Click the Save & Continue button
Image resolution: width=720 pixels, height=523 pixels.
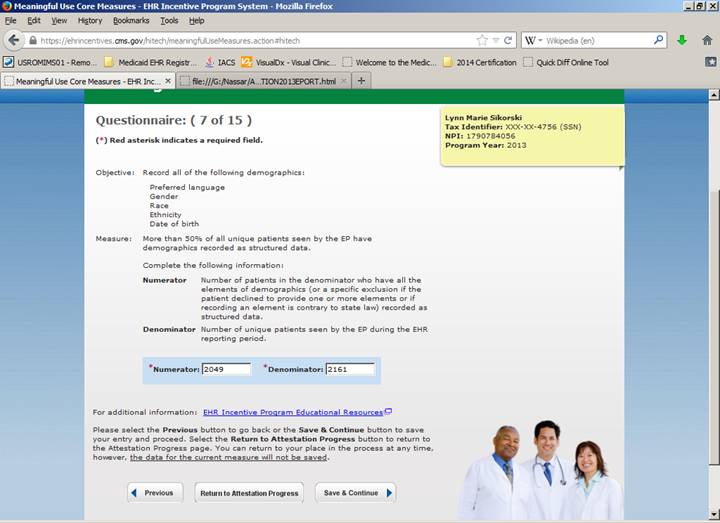[355, 493]
